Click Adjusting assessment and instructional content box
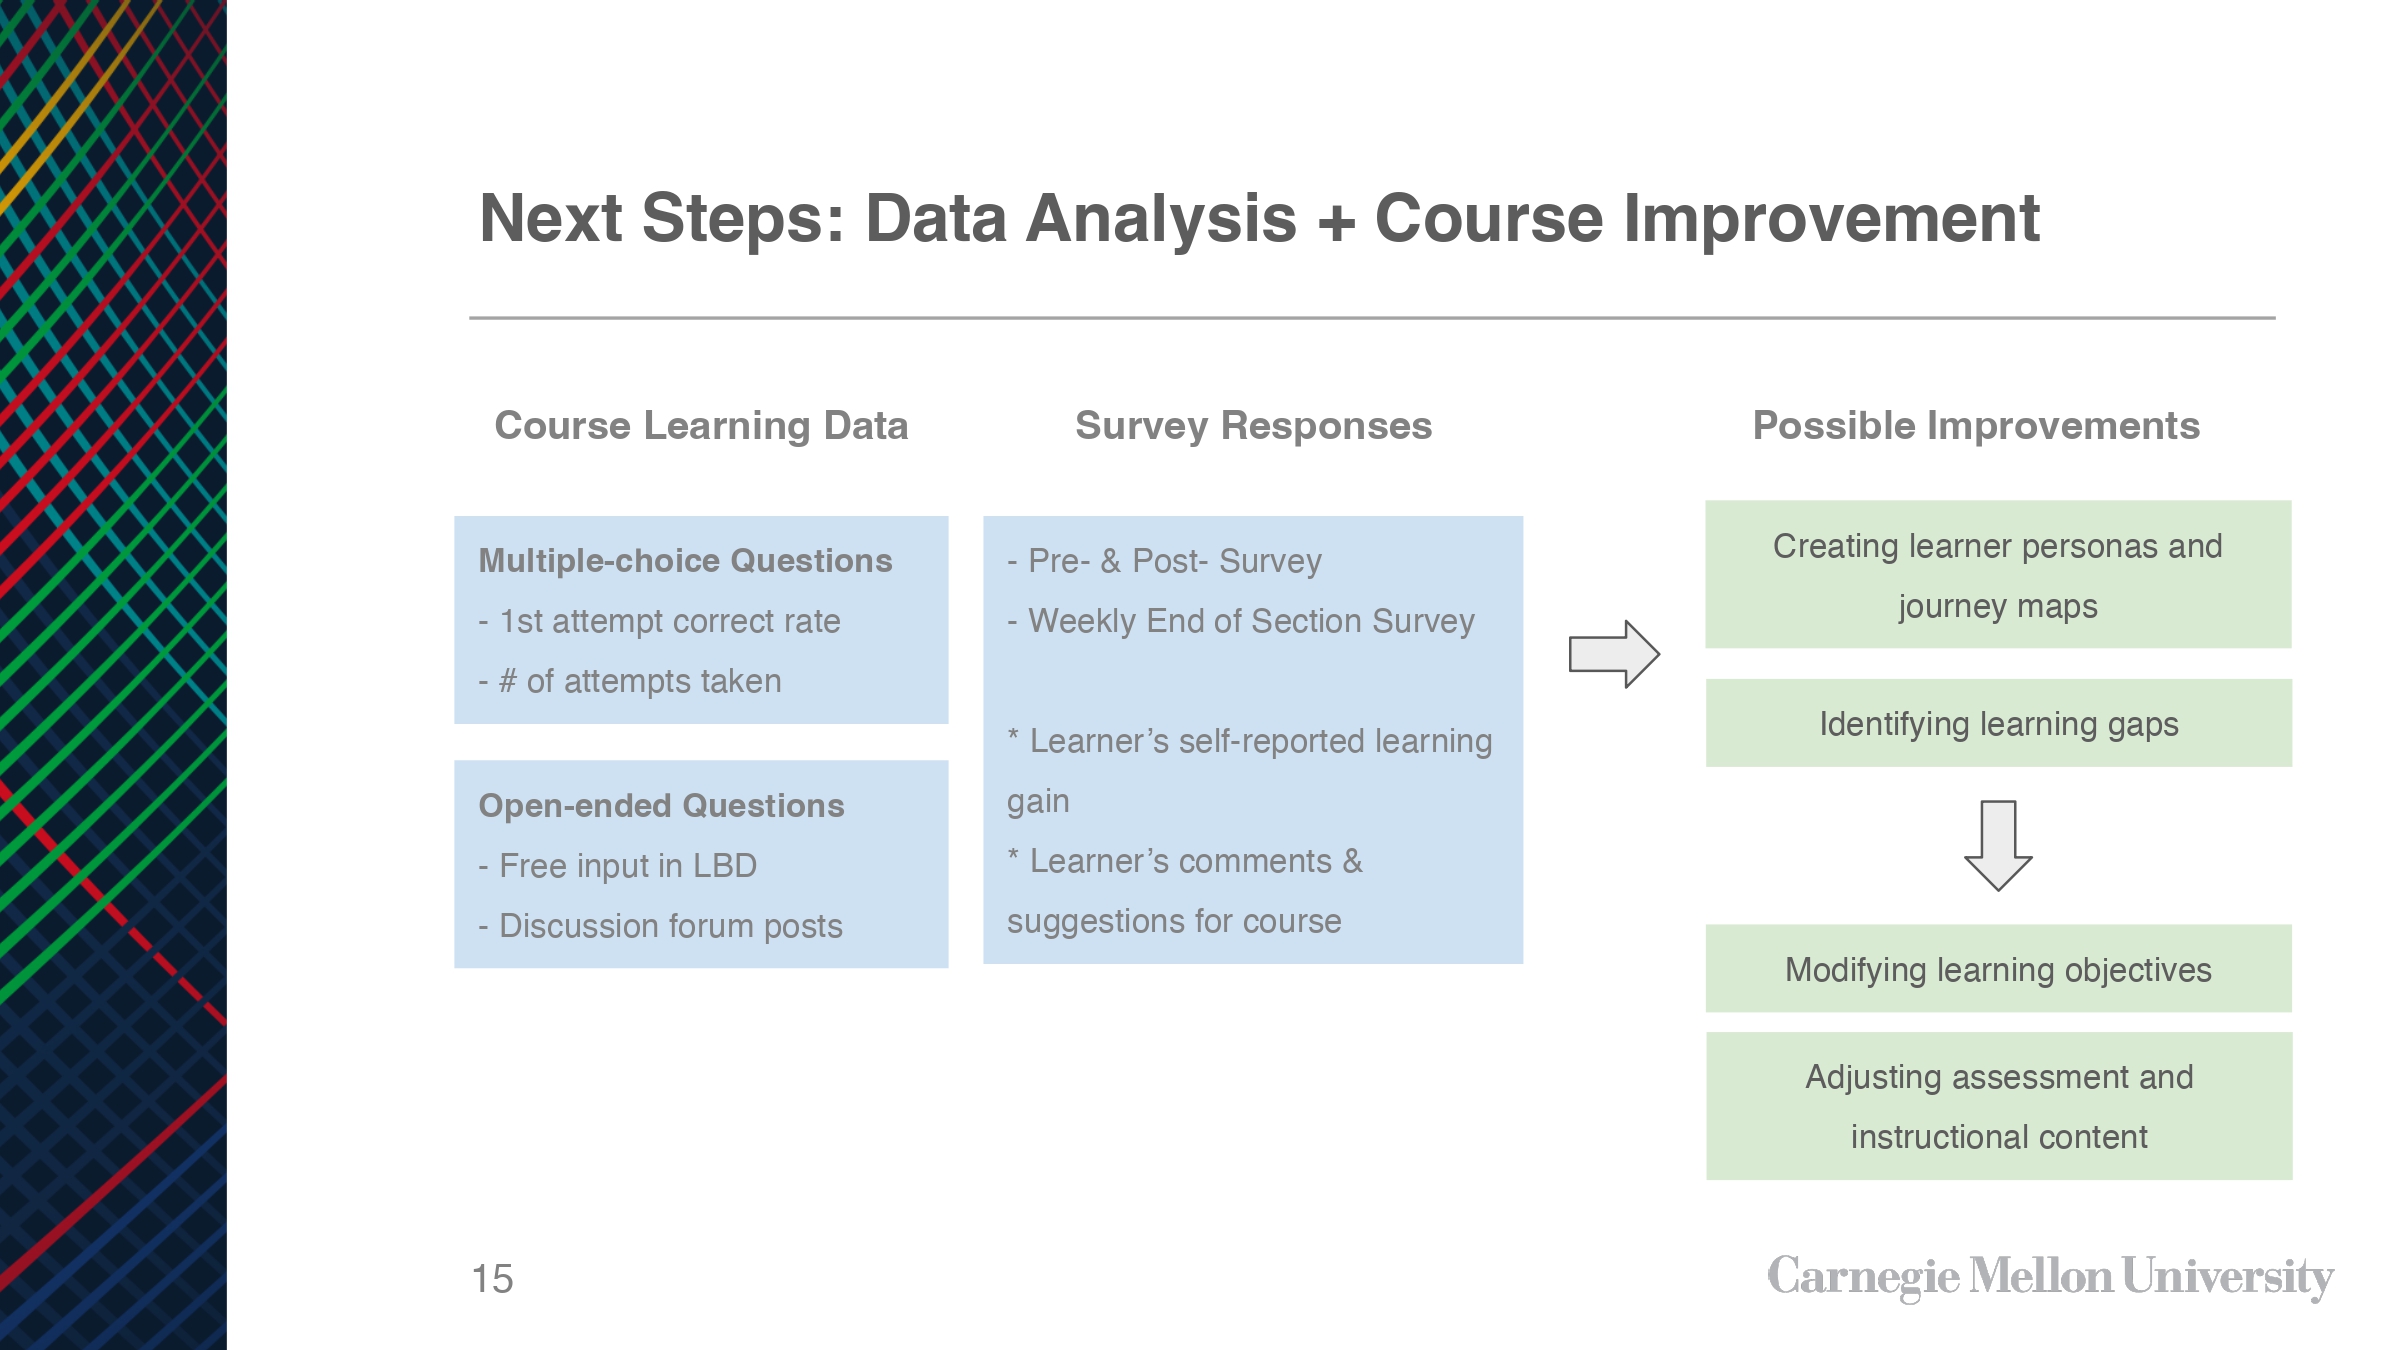The width and height of the screenshot is (2400, 1350). point(1998,1106)
